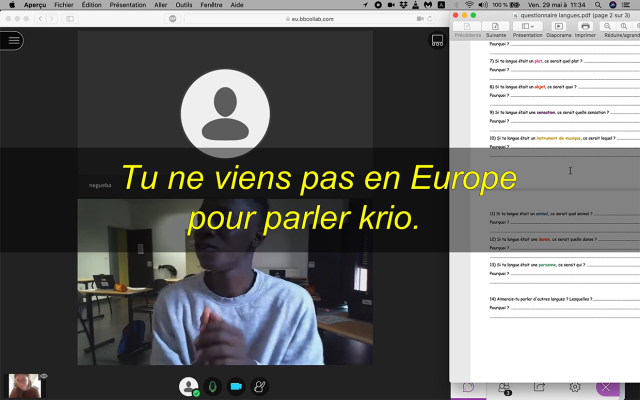Screen dimensions: 640x400
Task: Change the video view layout icon
Action: tap(437, 41)
